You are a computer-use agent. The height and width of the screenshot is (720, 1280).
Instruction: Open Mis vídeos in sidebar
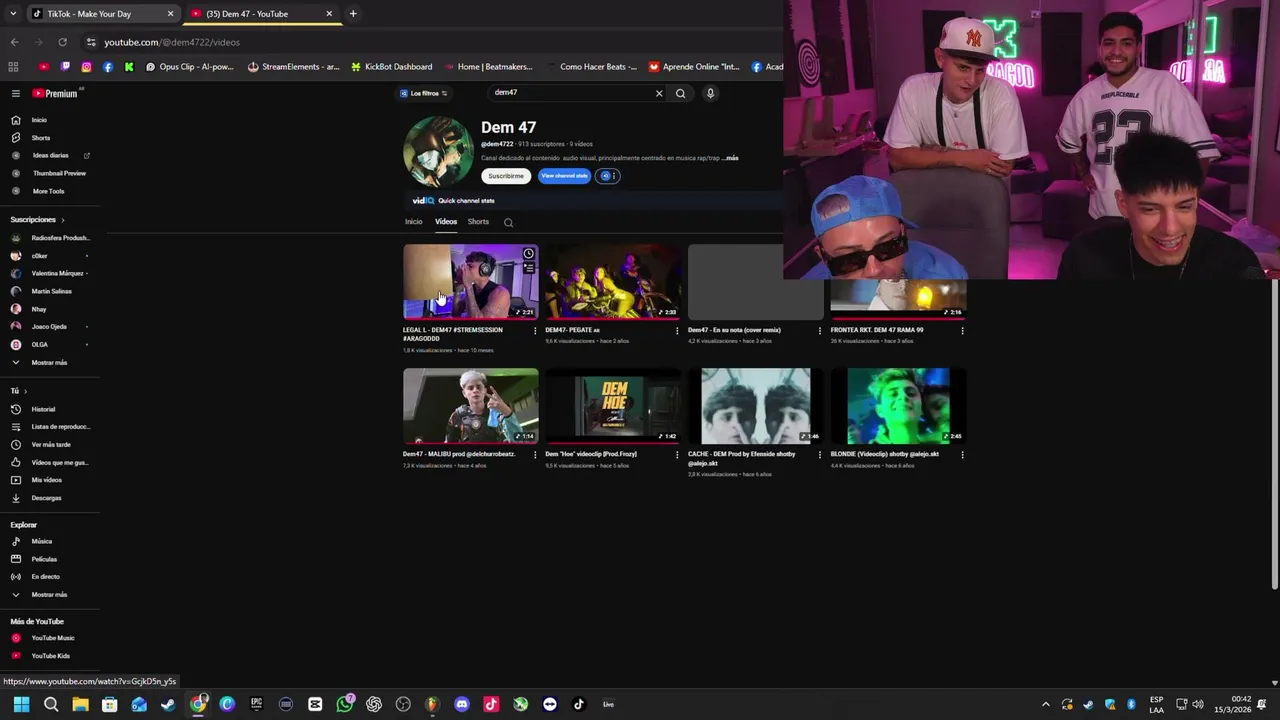(x=46, y=480)
